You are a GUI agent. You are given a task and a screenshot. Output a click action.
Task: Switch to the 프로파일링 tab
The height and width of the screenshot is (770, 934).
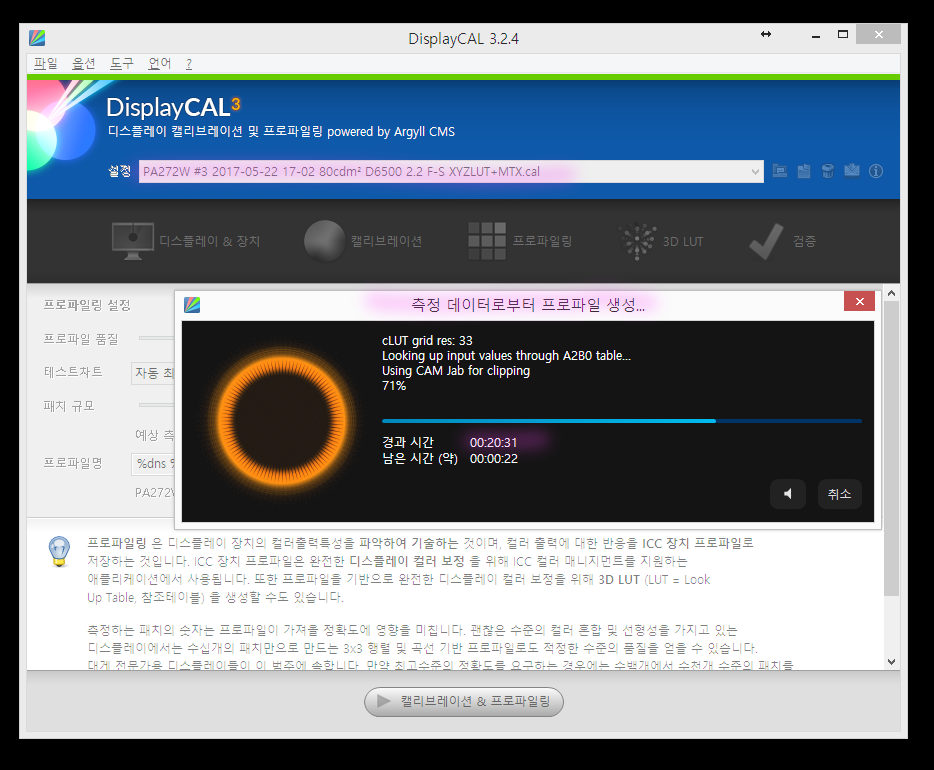pos(520,241)
